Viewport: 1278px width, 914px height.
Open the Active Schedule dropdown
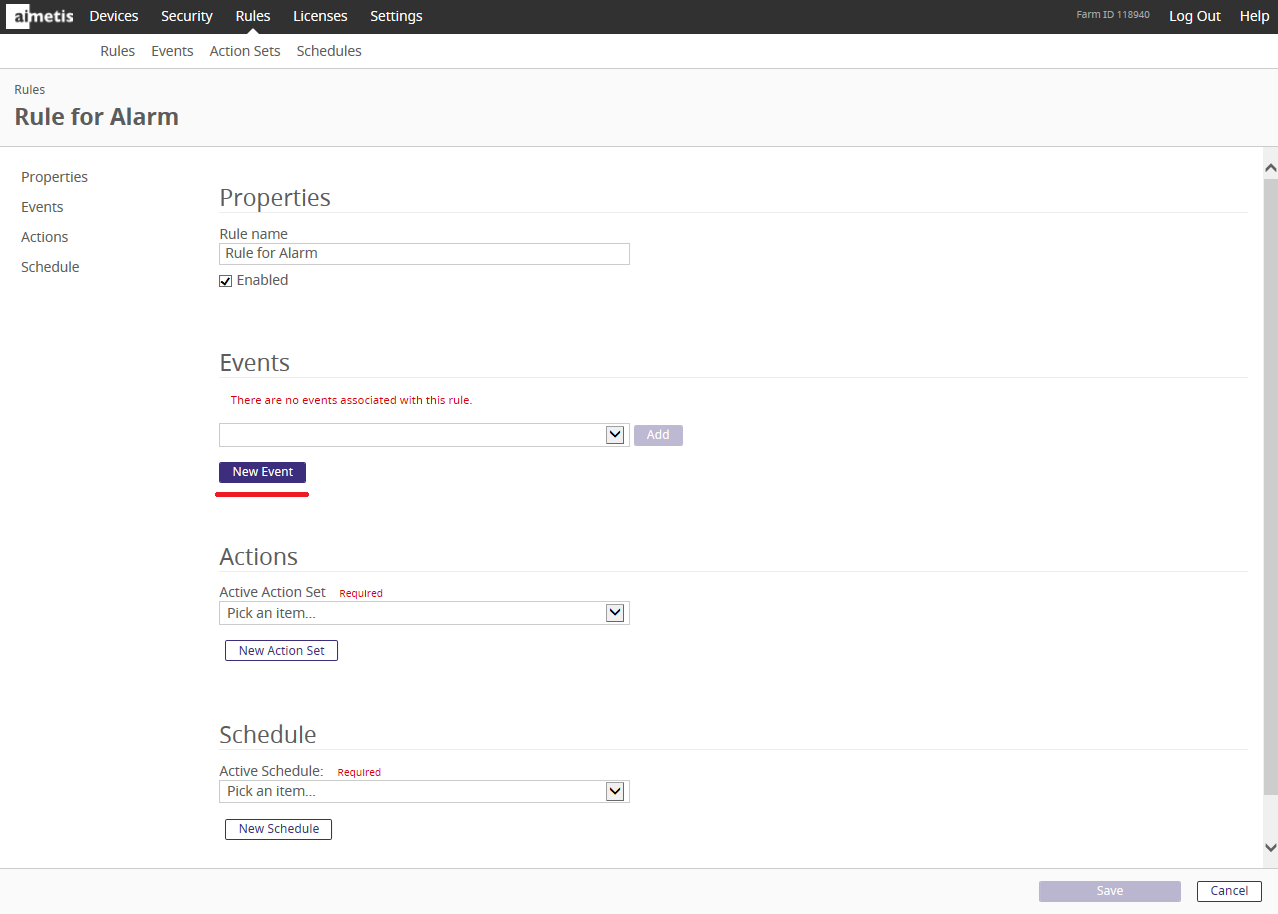[x=615, y=791]
